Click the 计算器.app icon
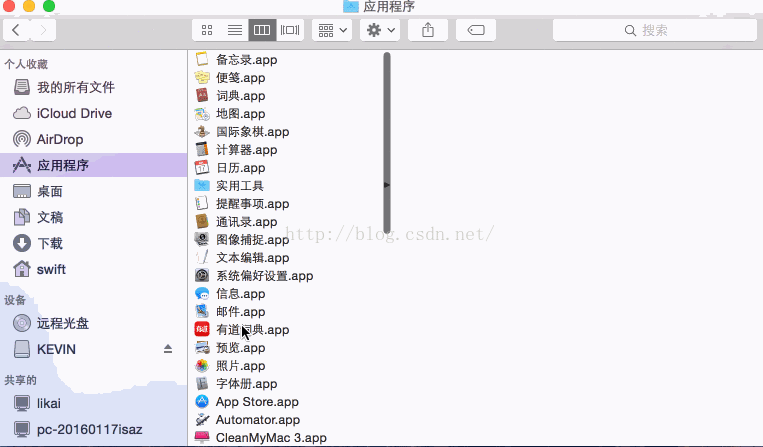This screenshot has height=447, width=763. pyautogui.click(x=202, y=149)
